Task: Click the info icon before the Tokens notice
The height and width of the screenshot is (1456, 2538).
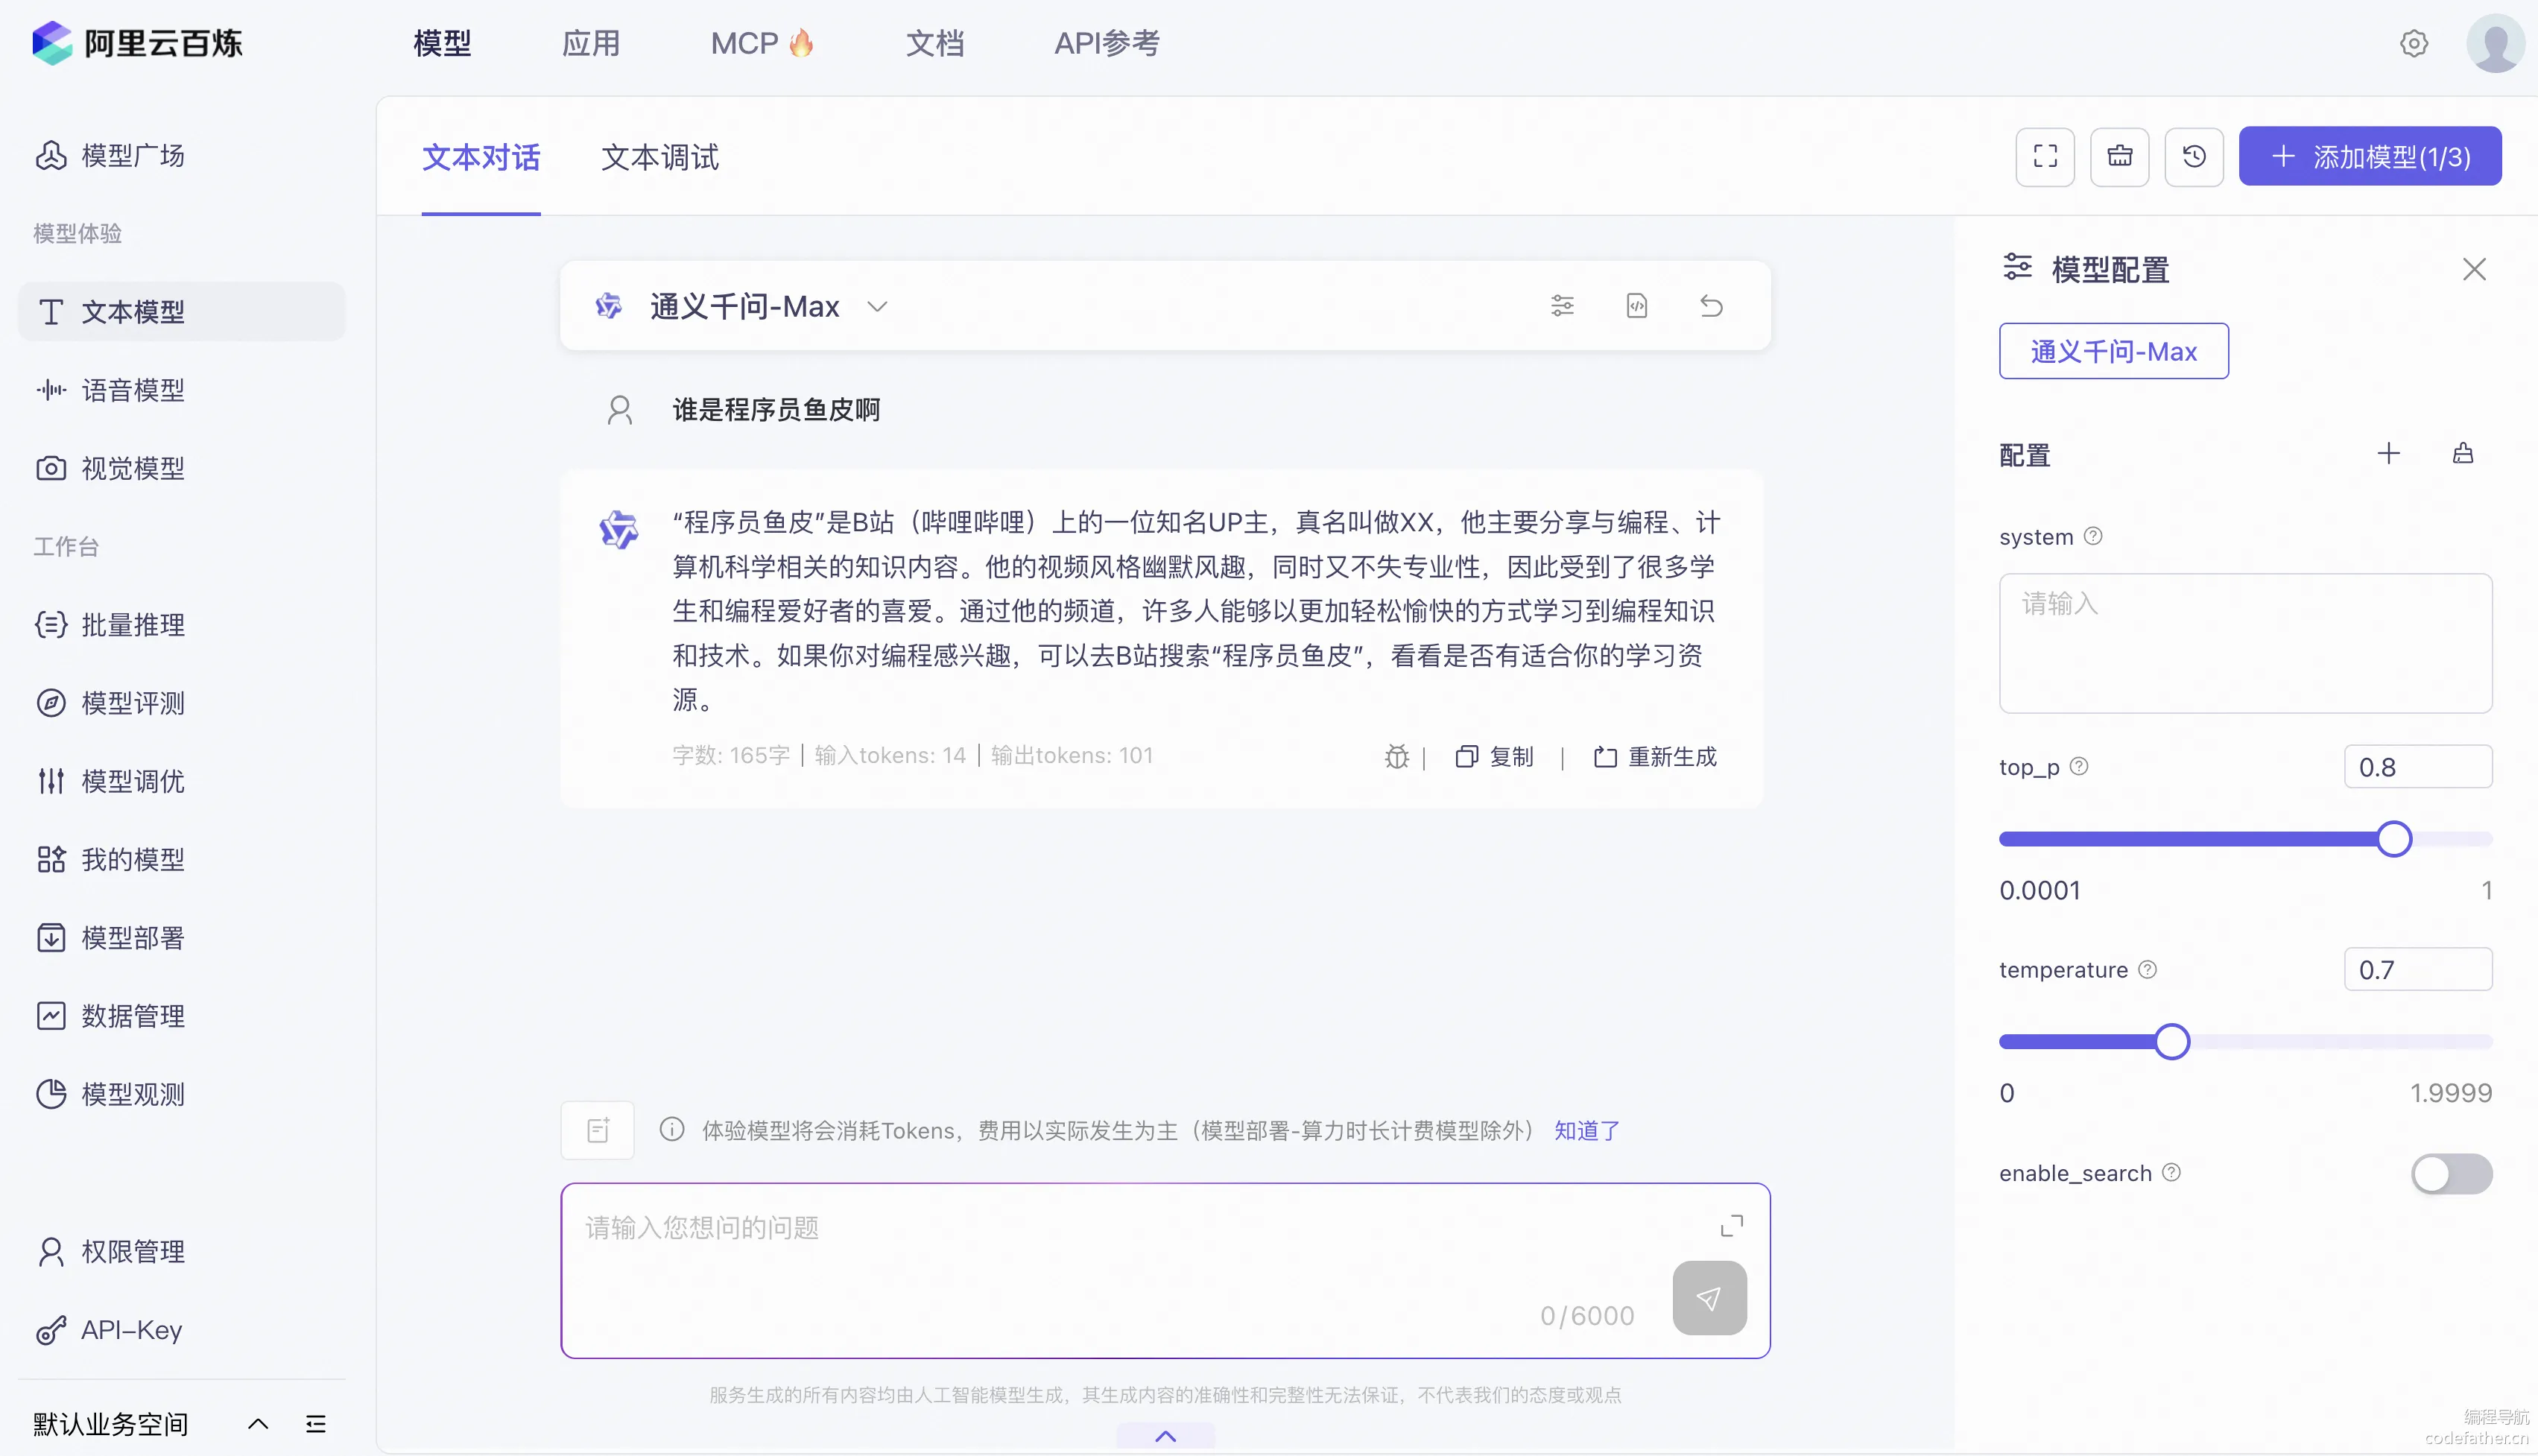Action: click(x=672, y=1130)
